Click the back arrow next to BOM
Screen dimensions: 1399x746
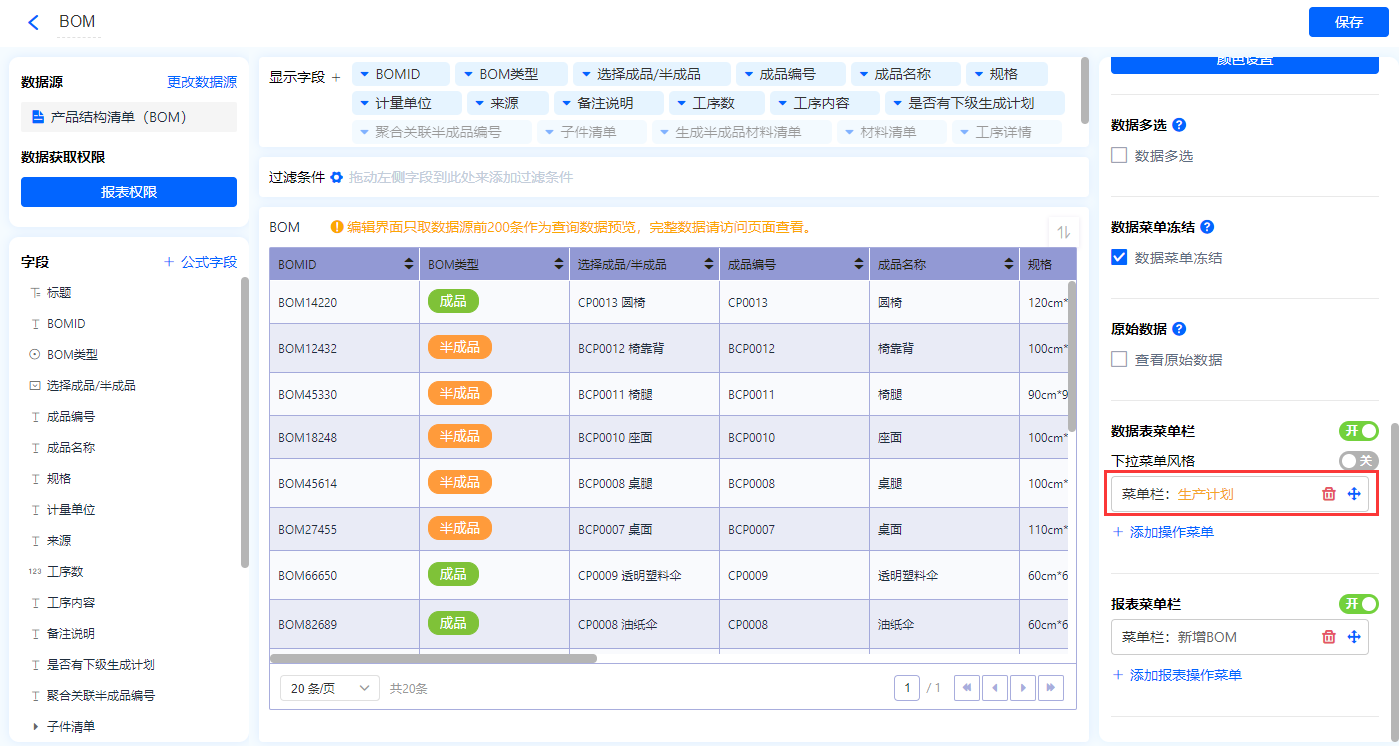point(34,22)
